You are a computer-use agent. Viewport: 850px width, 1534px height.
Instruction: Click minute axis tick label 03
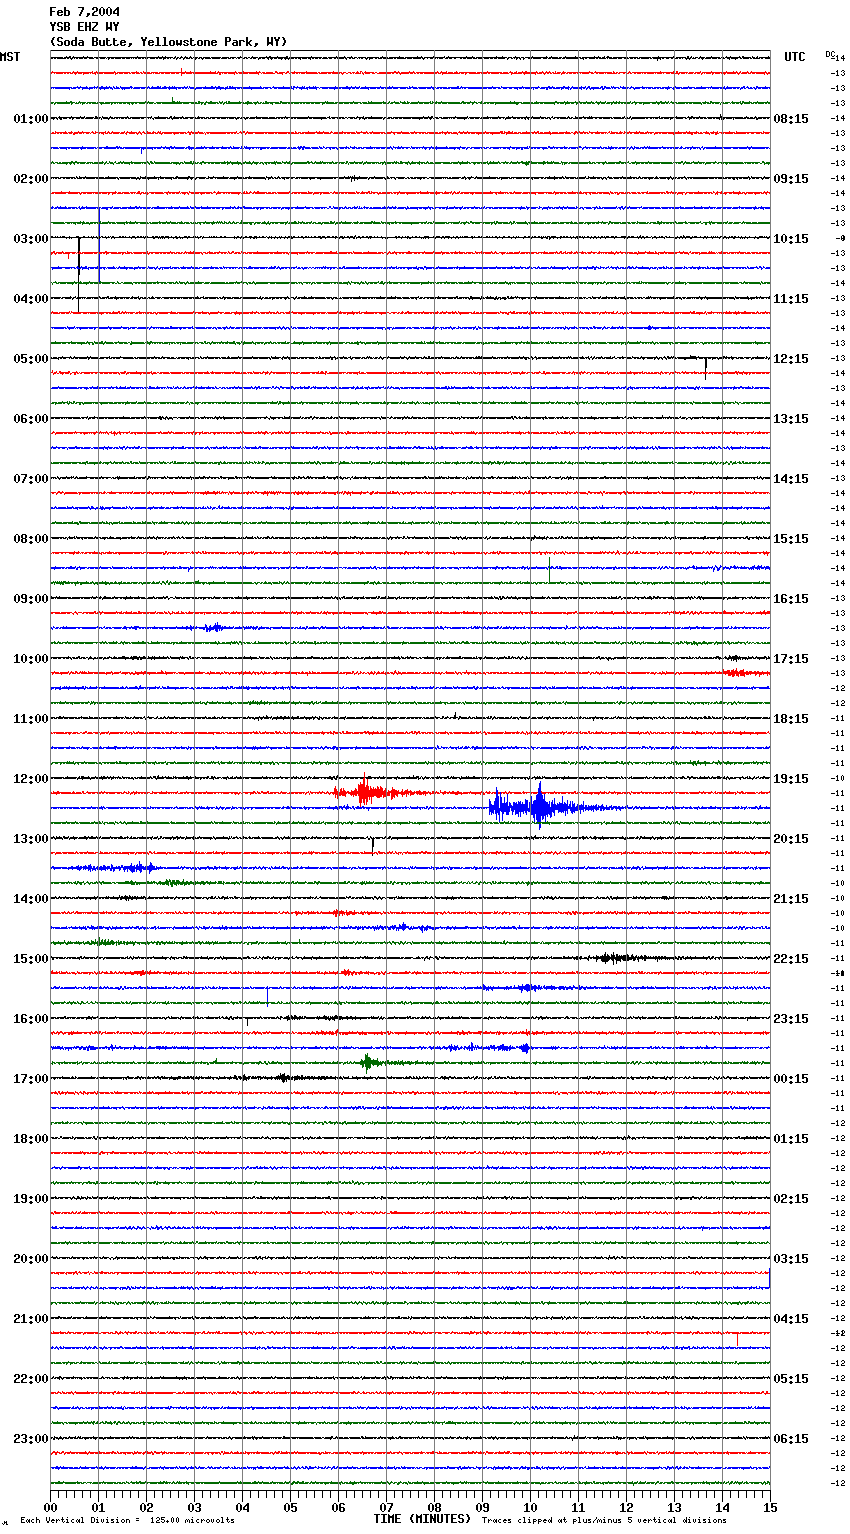(x=194, y=1507)
